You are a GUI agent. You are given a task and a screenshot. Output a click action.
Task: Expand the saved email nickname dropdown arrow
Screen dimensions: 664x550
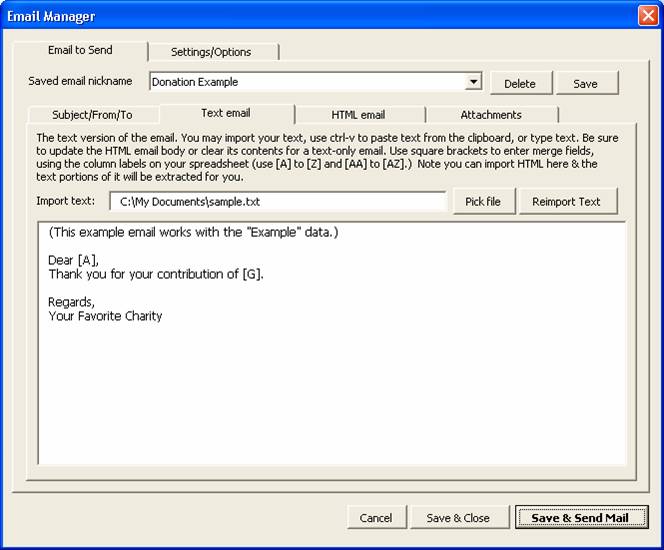473,81
